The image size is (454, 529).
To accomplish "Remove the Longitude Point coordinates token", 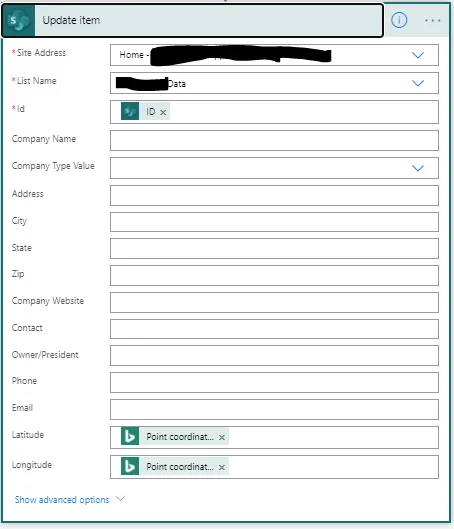I will (x=222, y=467).
